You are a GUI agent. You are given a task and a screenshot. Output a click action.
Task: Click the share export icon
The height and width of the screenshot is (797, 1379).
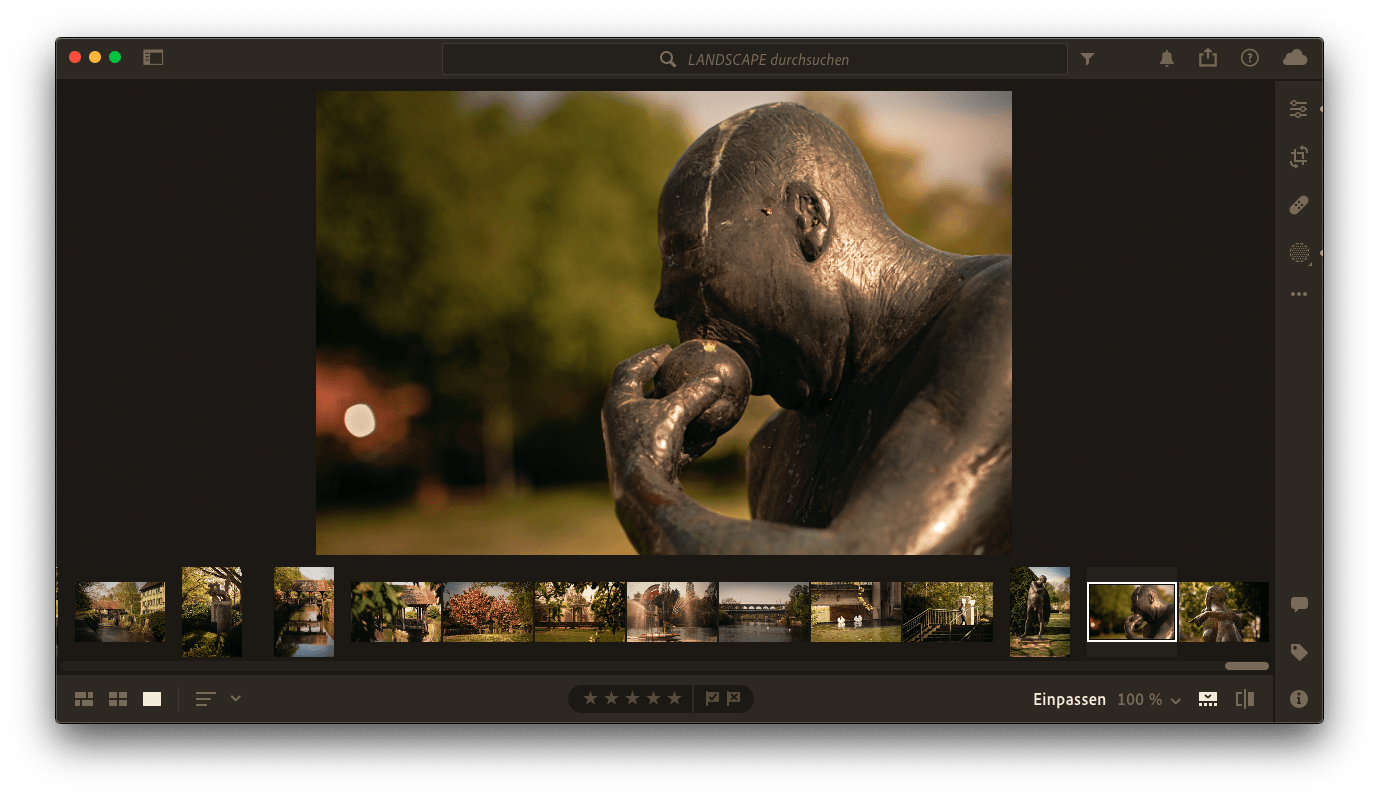point(1207,58)
